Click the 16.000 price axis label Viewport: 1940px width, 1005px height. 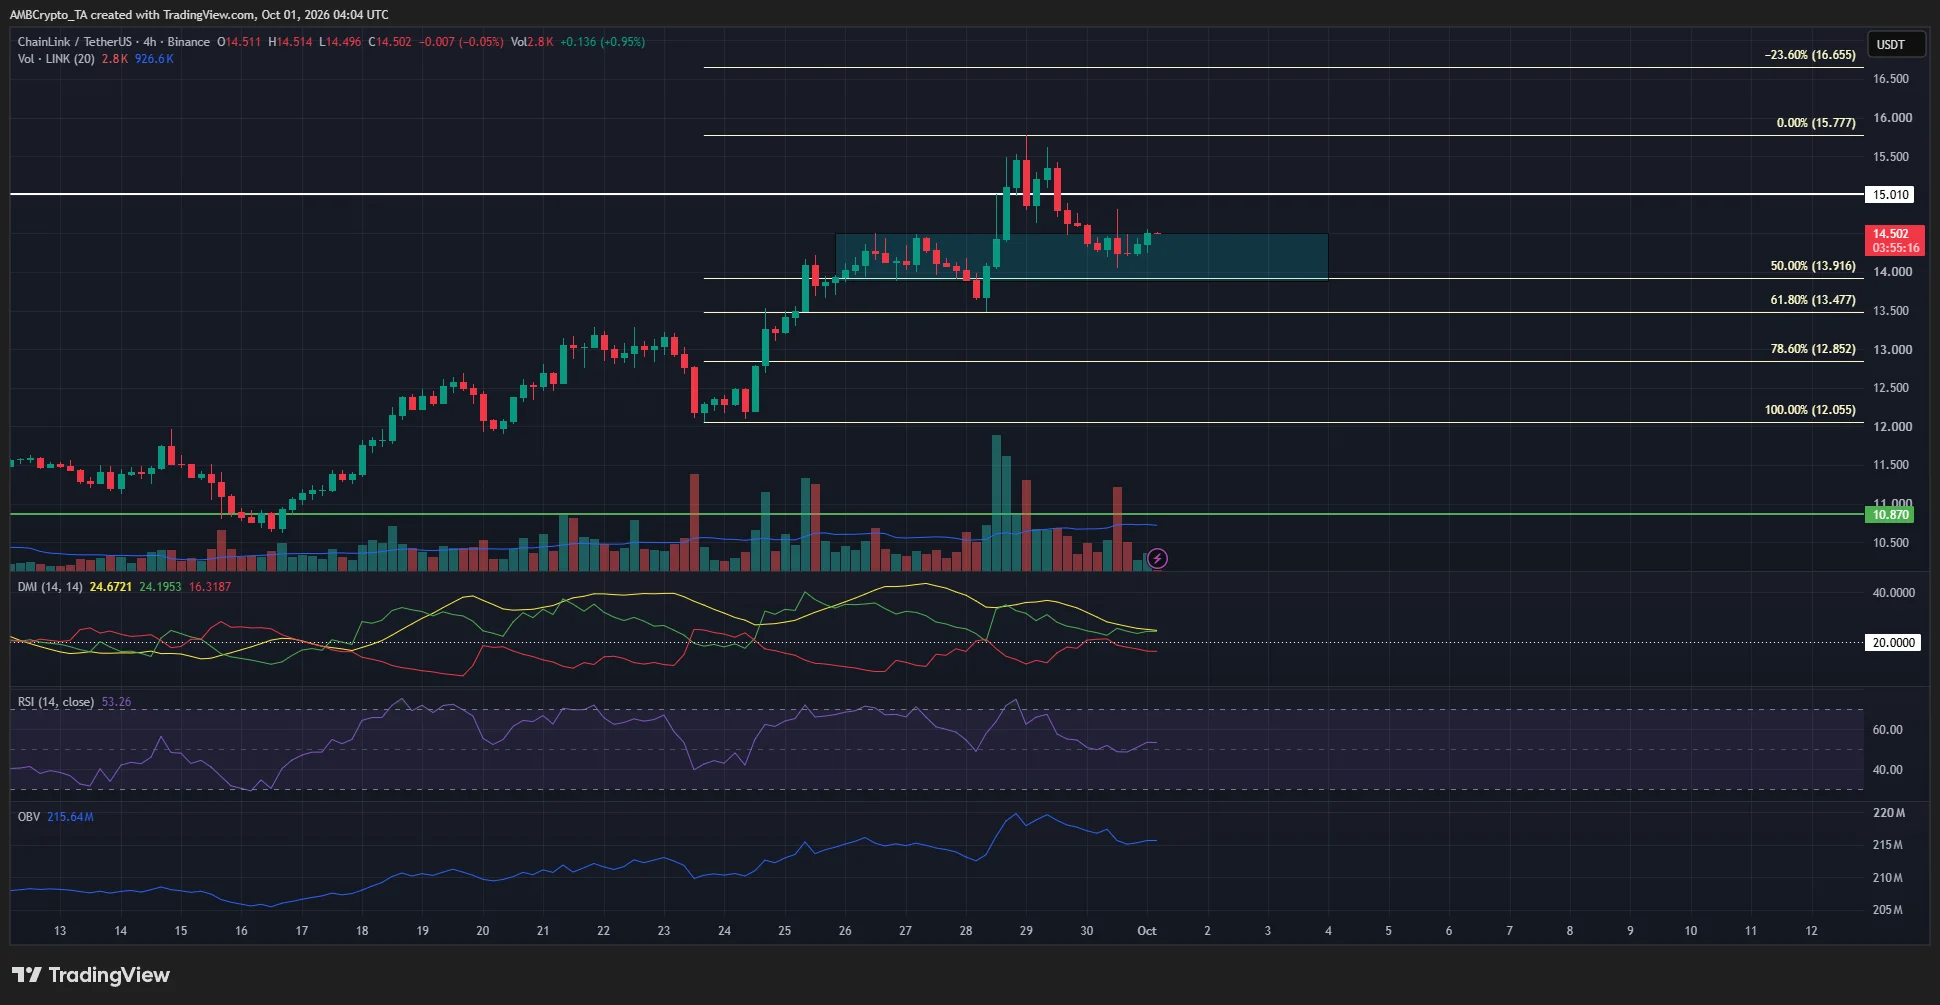(1892, 118)
